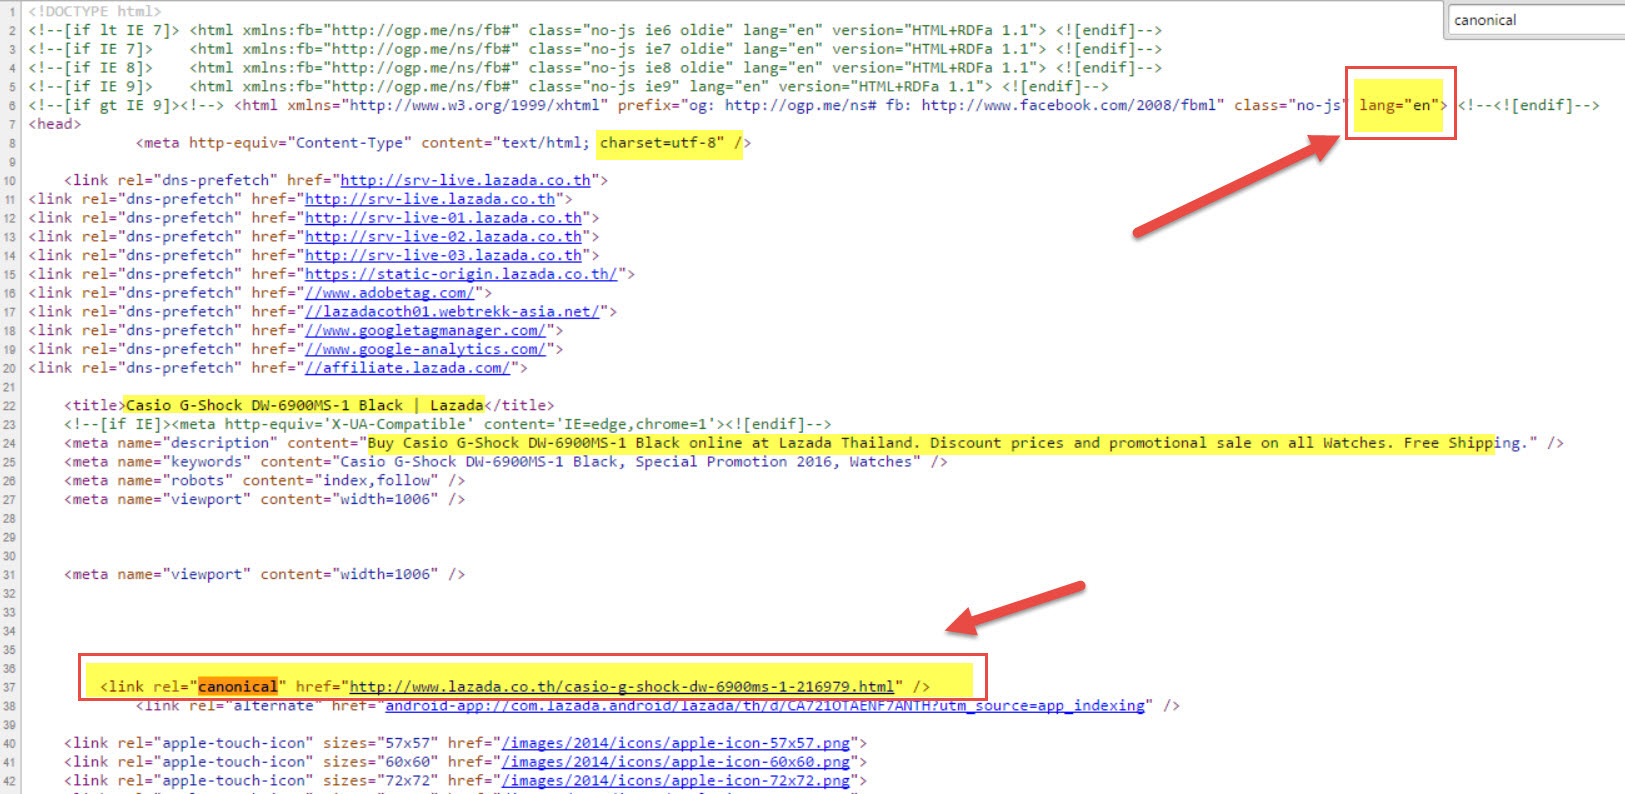Open the www.google-analytics.com link

pyautogui.click(x=425, y=349)
